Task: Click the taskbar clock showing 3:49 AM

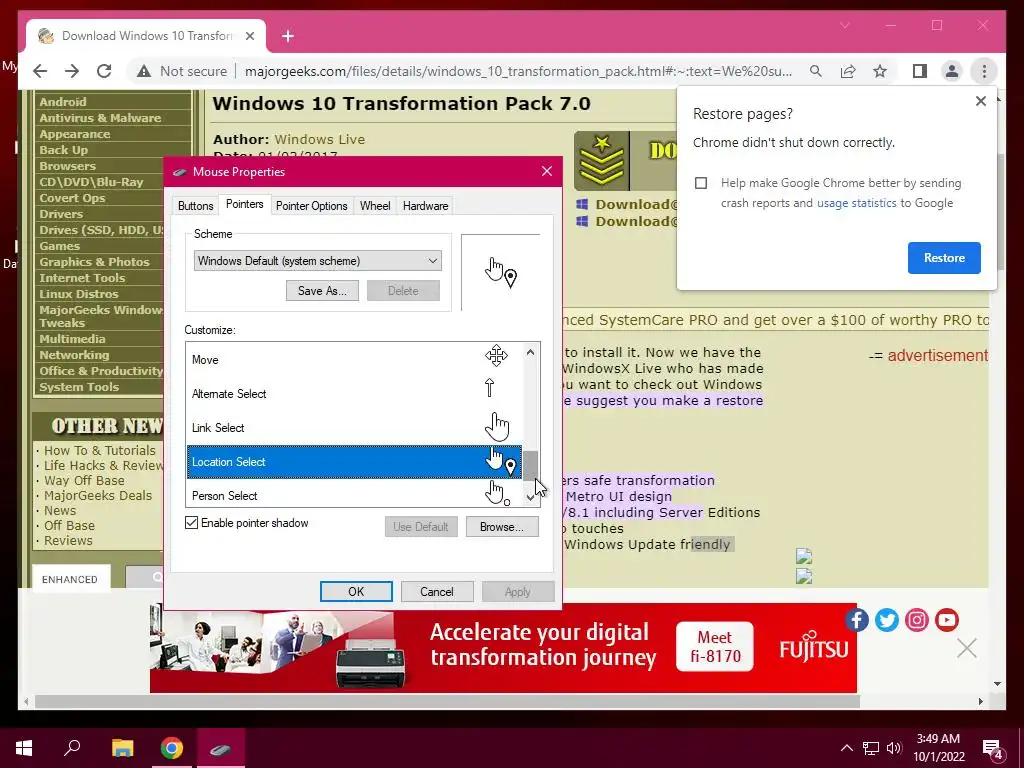Action: point(938,748)
